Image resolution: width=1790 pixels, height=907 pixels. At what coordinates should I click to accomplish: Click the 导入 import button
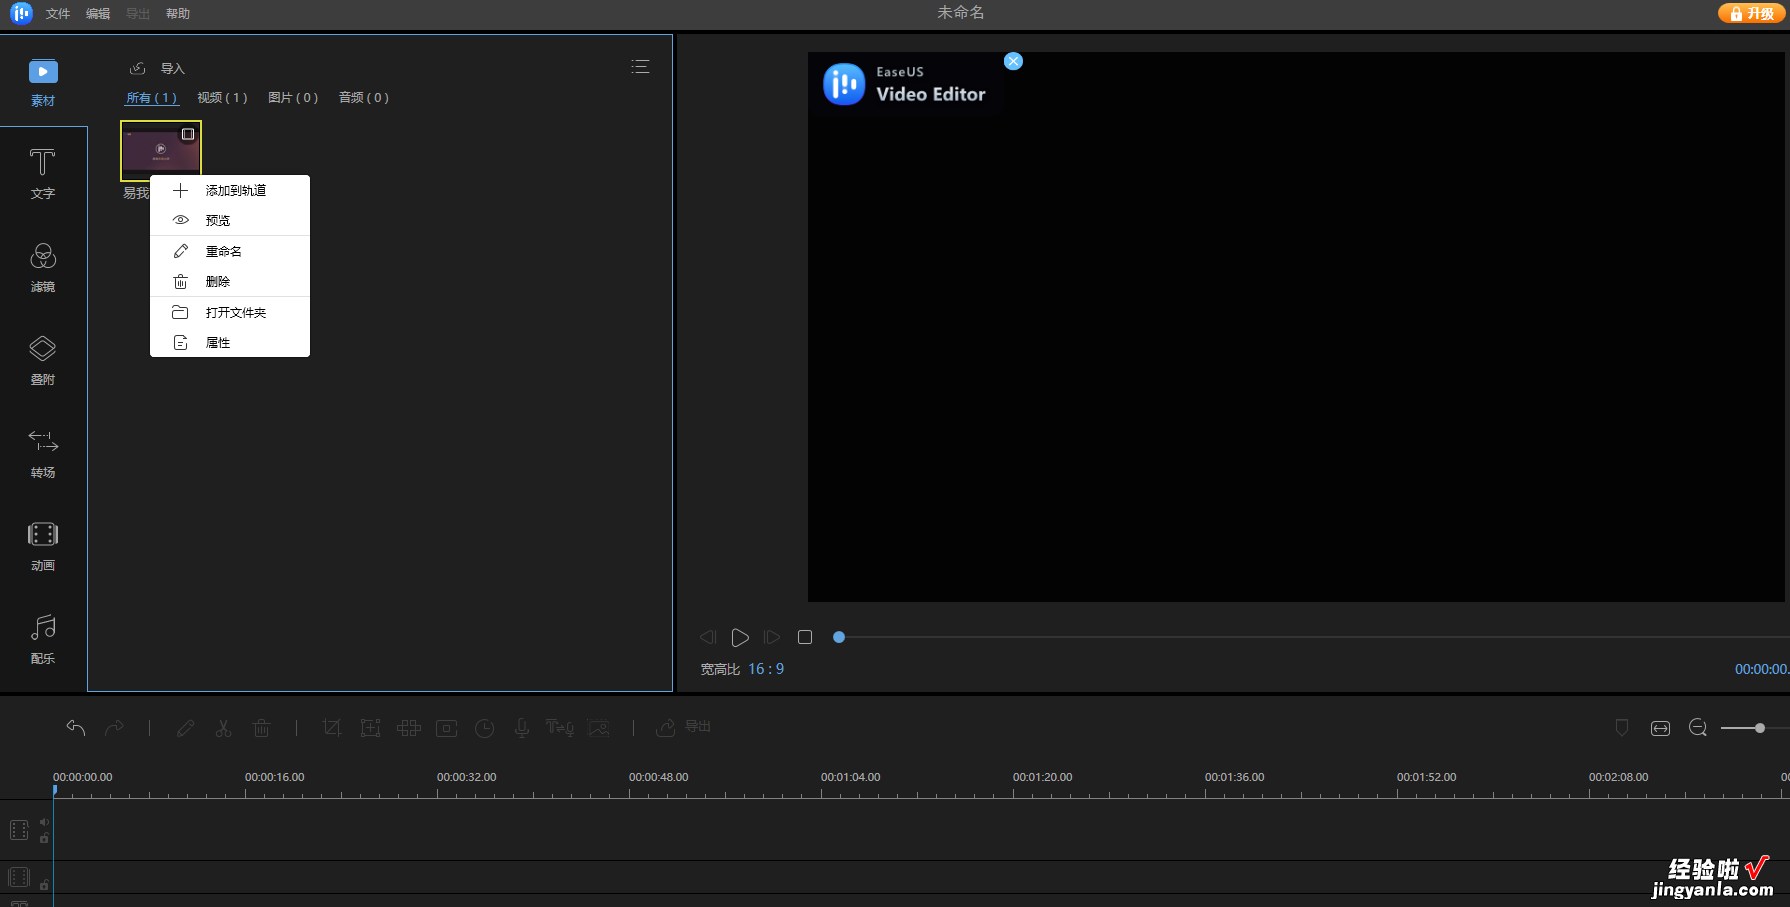pos(158,68)
